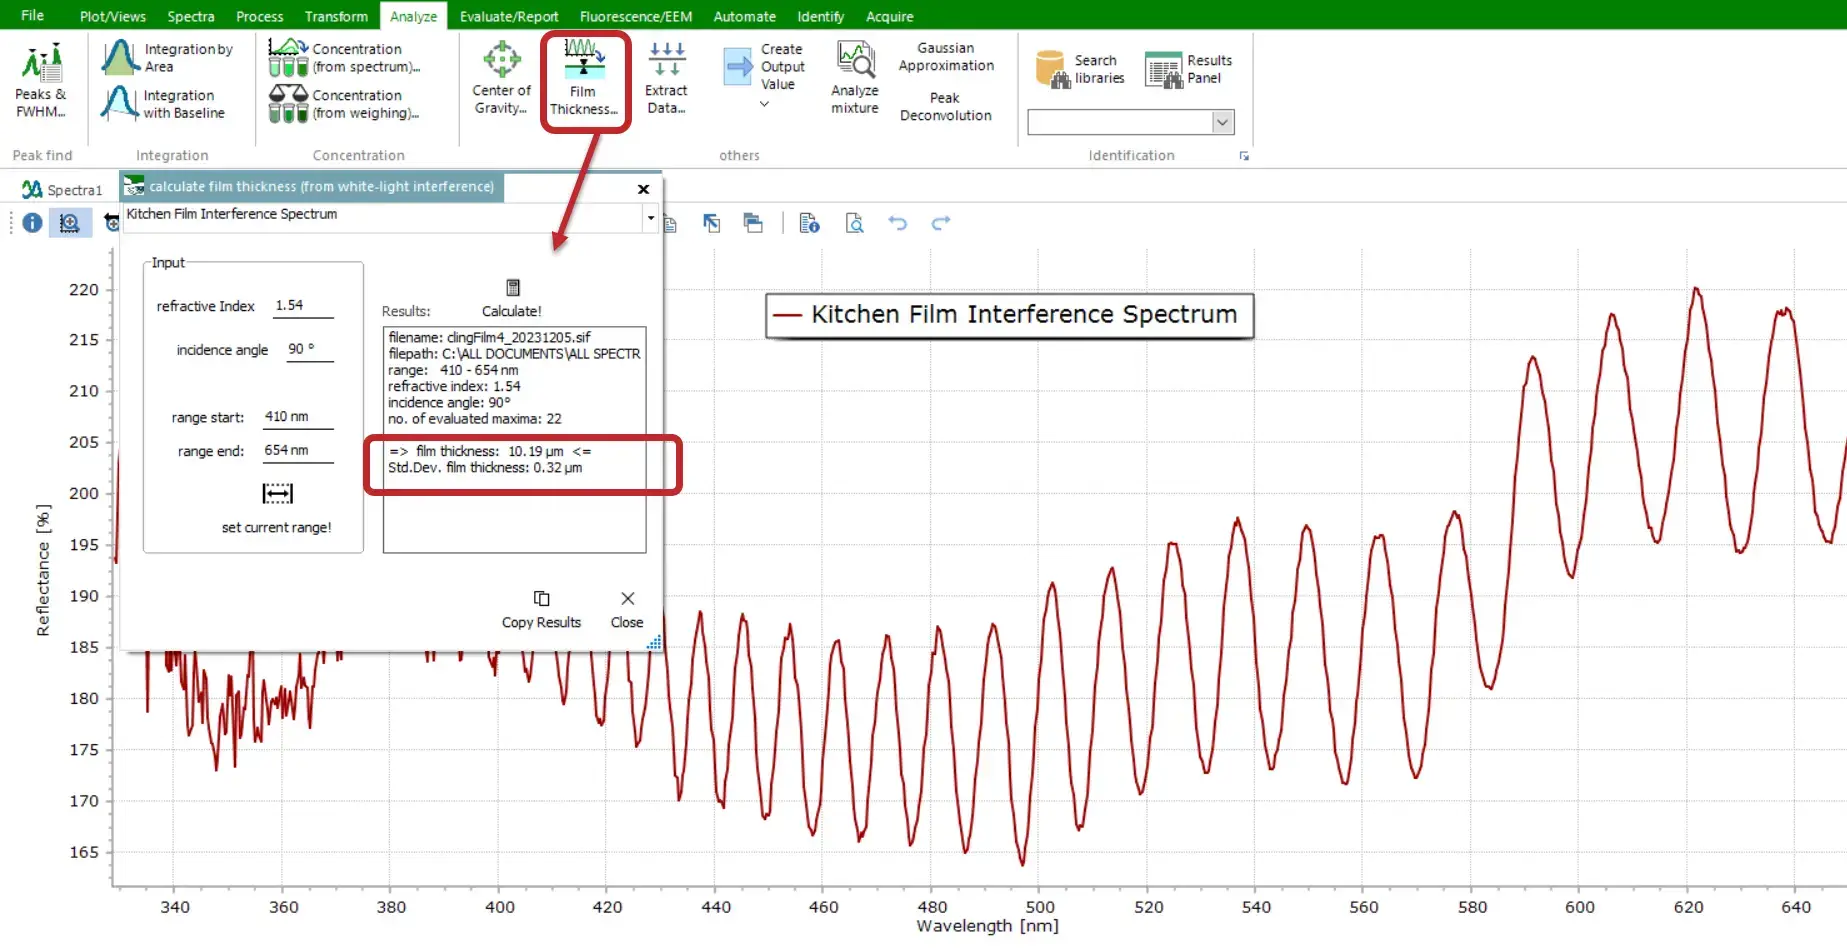
Task: Open Concentration from spectrum tool
Action: pos(345,57)
